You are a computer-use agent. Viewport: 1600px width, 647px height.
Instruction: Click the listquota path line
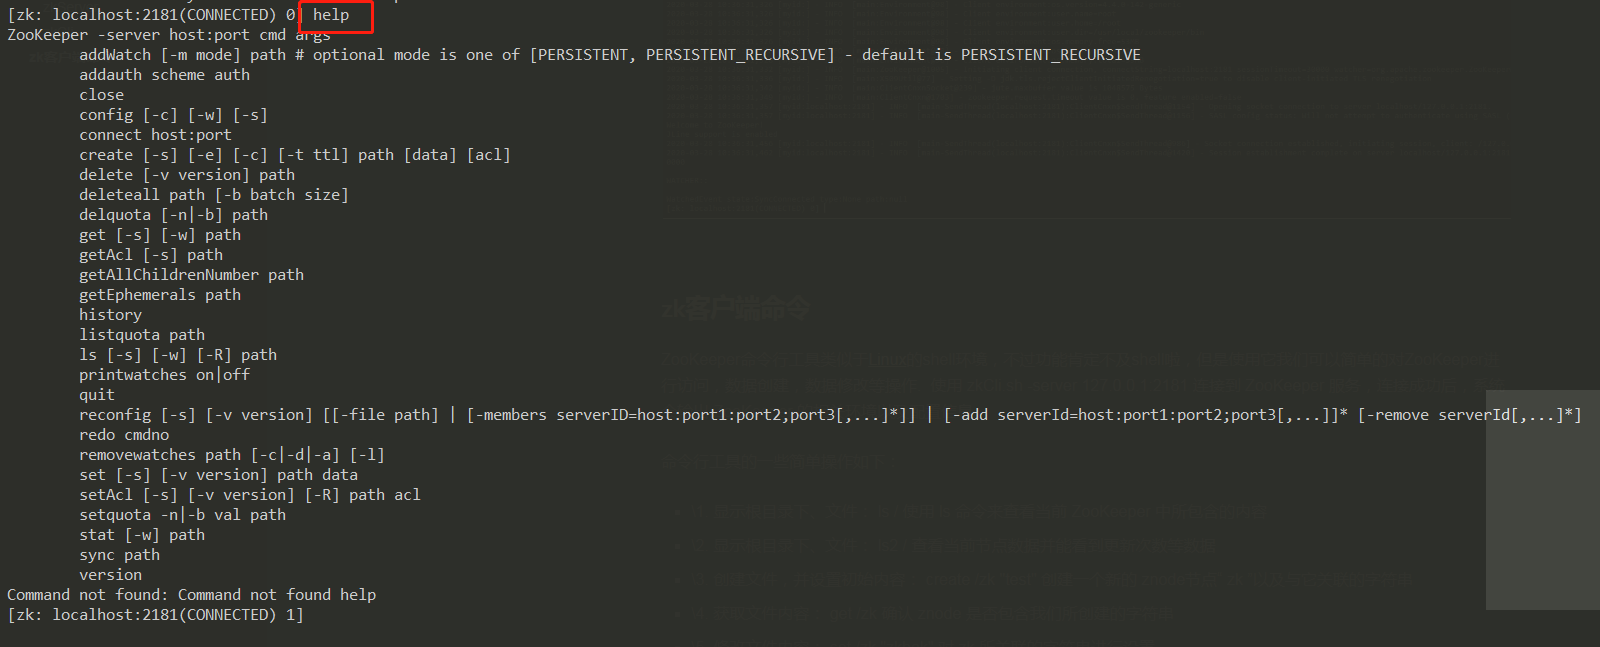coord(142,335)
